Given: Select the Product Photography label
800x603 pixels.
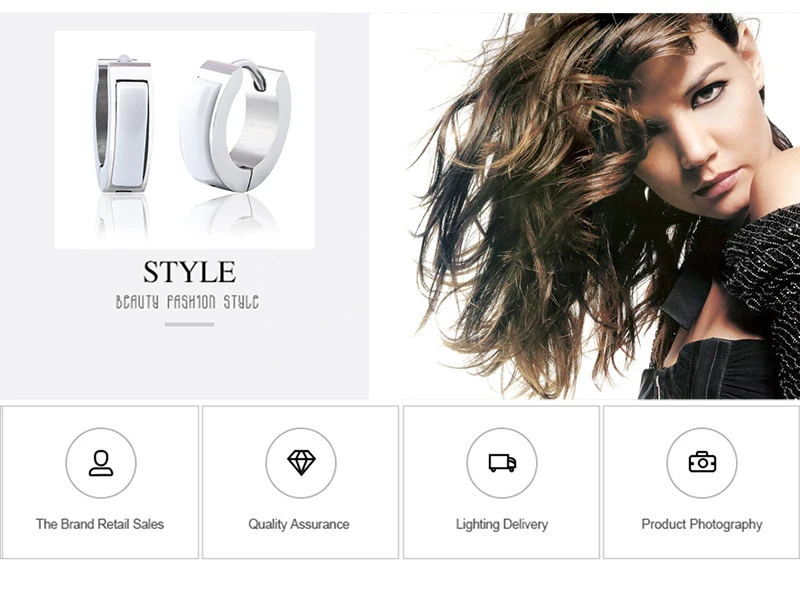Looking at the screenshot, I should pyautogui.click(x=702, y=524).
